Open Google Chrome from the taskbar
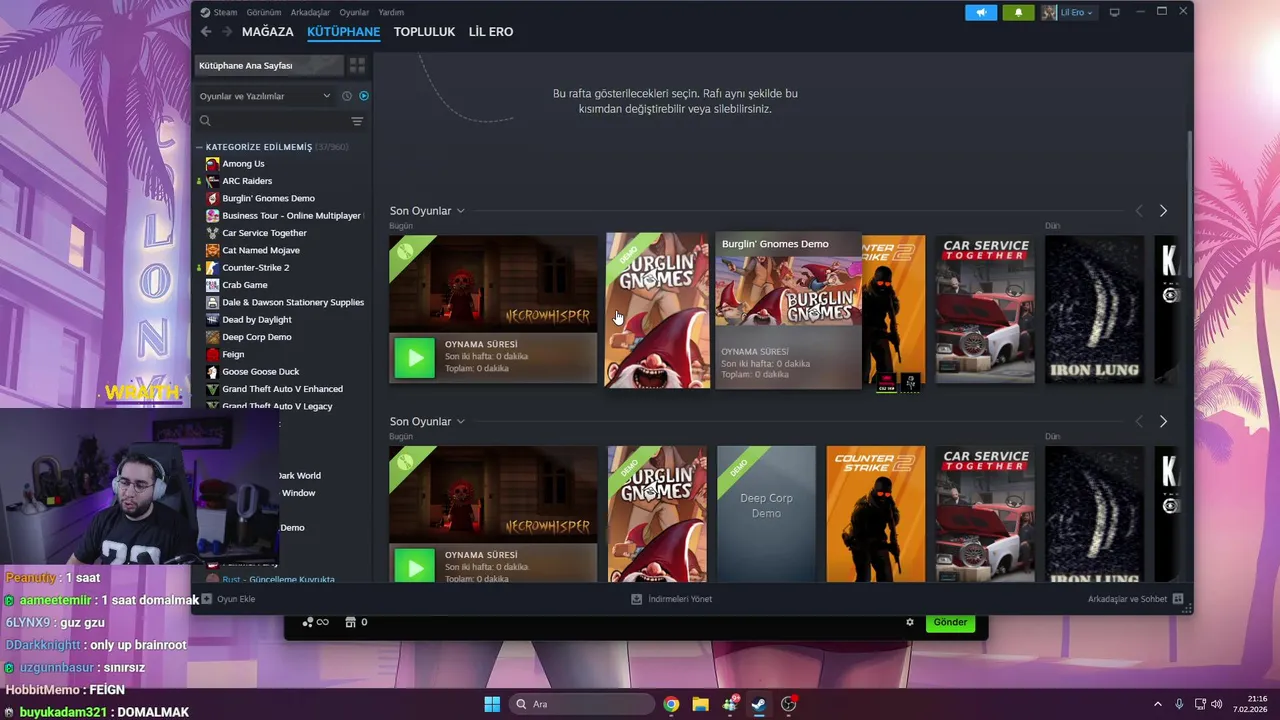1280x720 pixels. (671, 704)
